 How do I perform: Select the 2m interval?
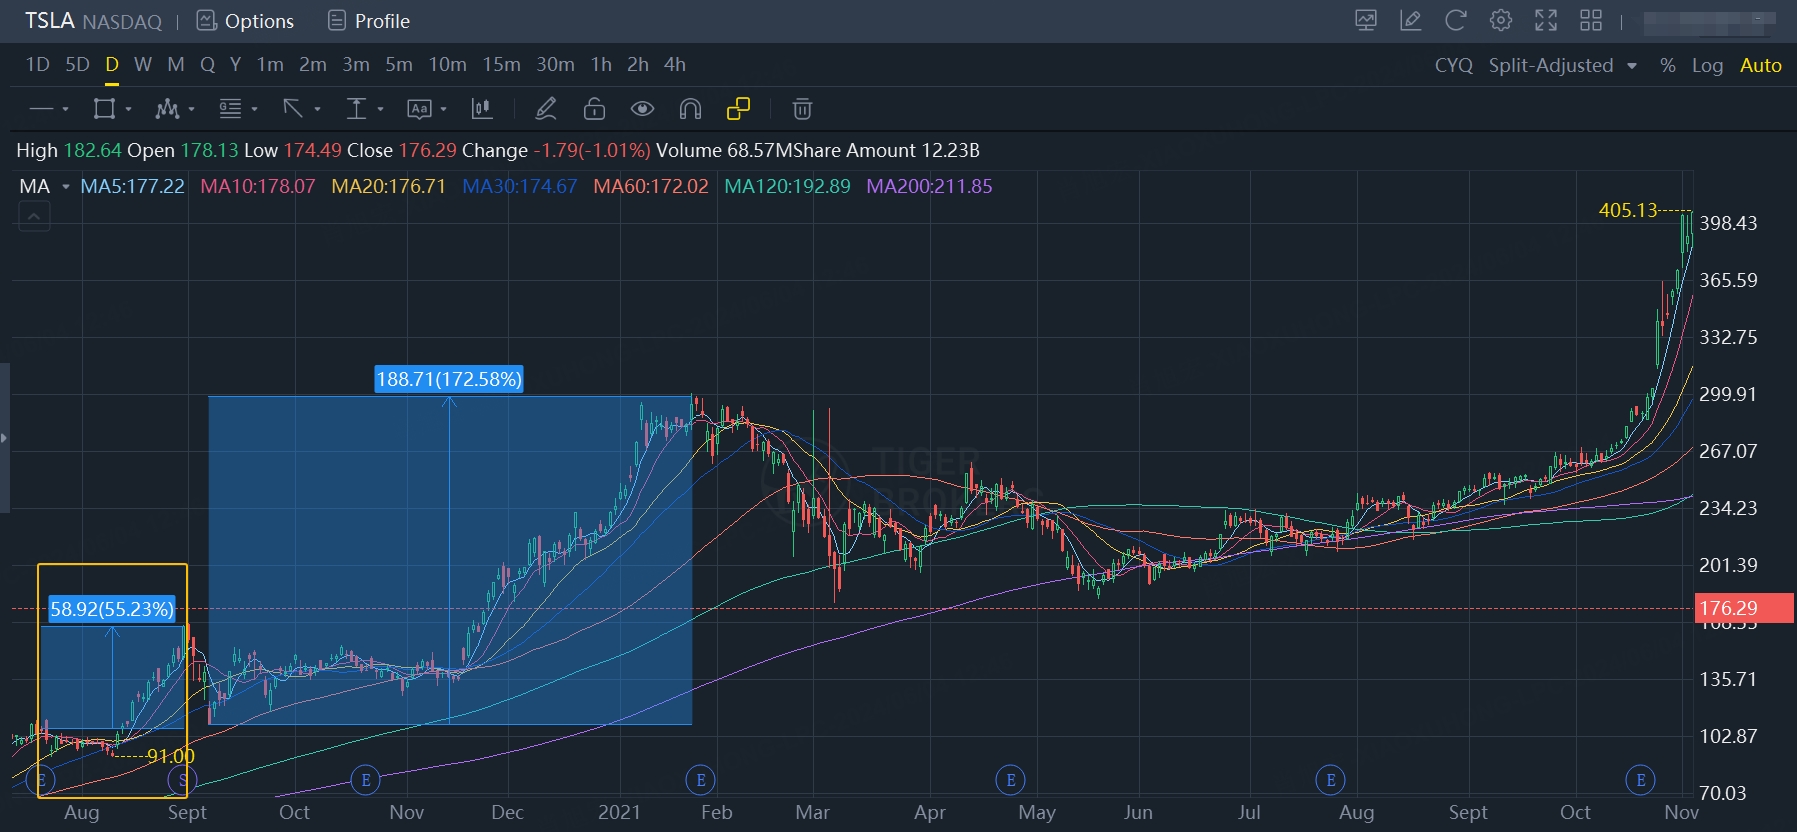pyautogui.click(x=313, y=65)
